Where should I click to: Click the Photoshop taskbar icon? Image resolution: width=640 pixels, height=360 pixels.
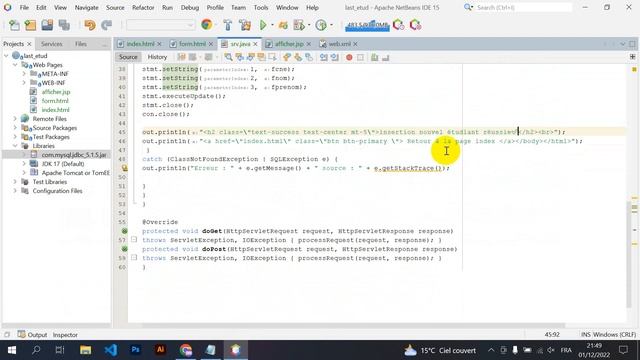click(136, 350)
